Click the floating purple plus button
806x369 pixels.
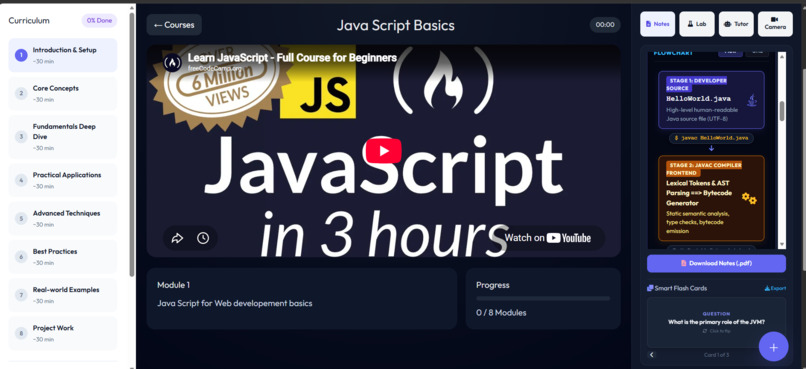(x=773, y=347)
